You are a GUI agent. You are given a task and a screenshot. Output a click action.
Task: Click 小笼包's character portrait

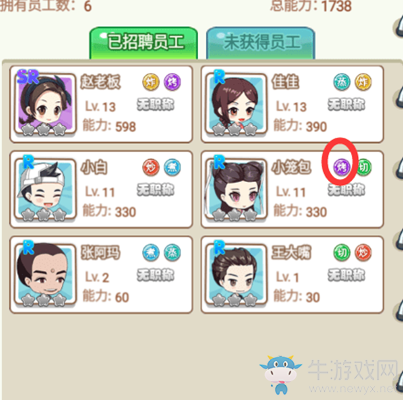click(x=236, y=189)
